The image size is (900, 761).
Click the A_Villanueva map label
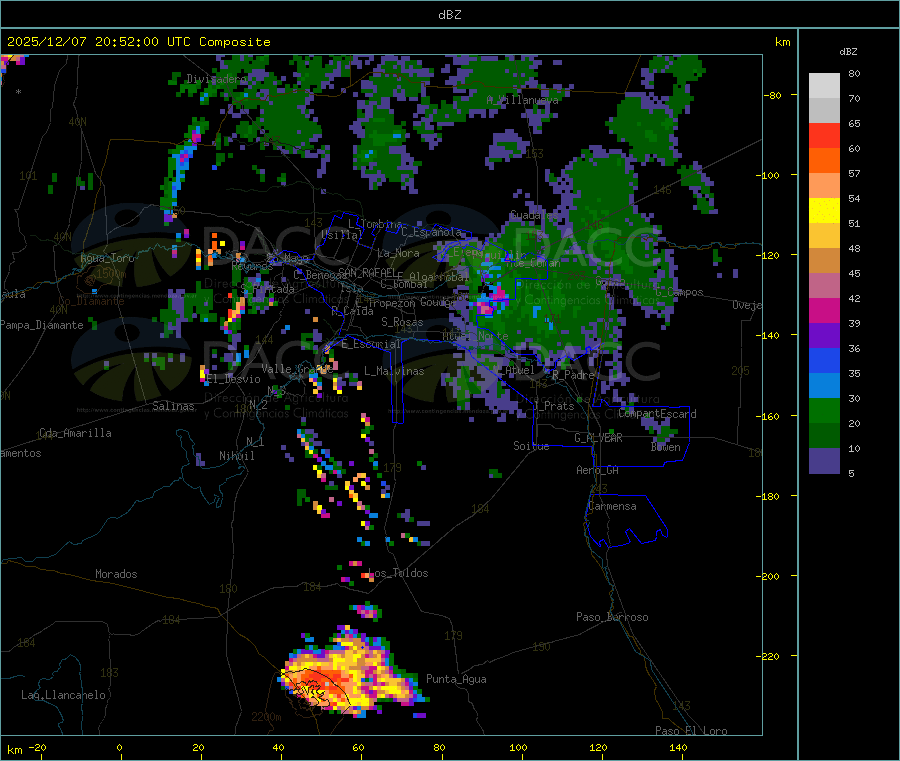click(x=522, y=100)
